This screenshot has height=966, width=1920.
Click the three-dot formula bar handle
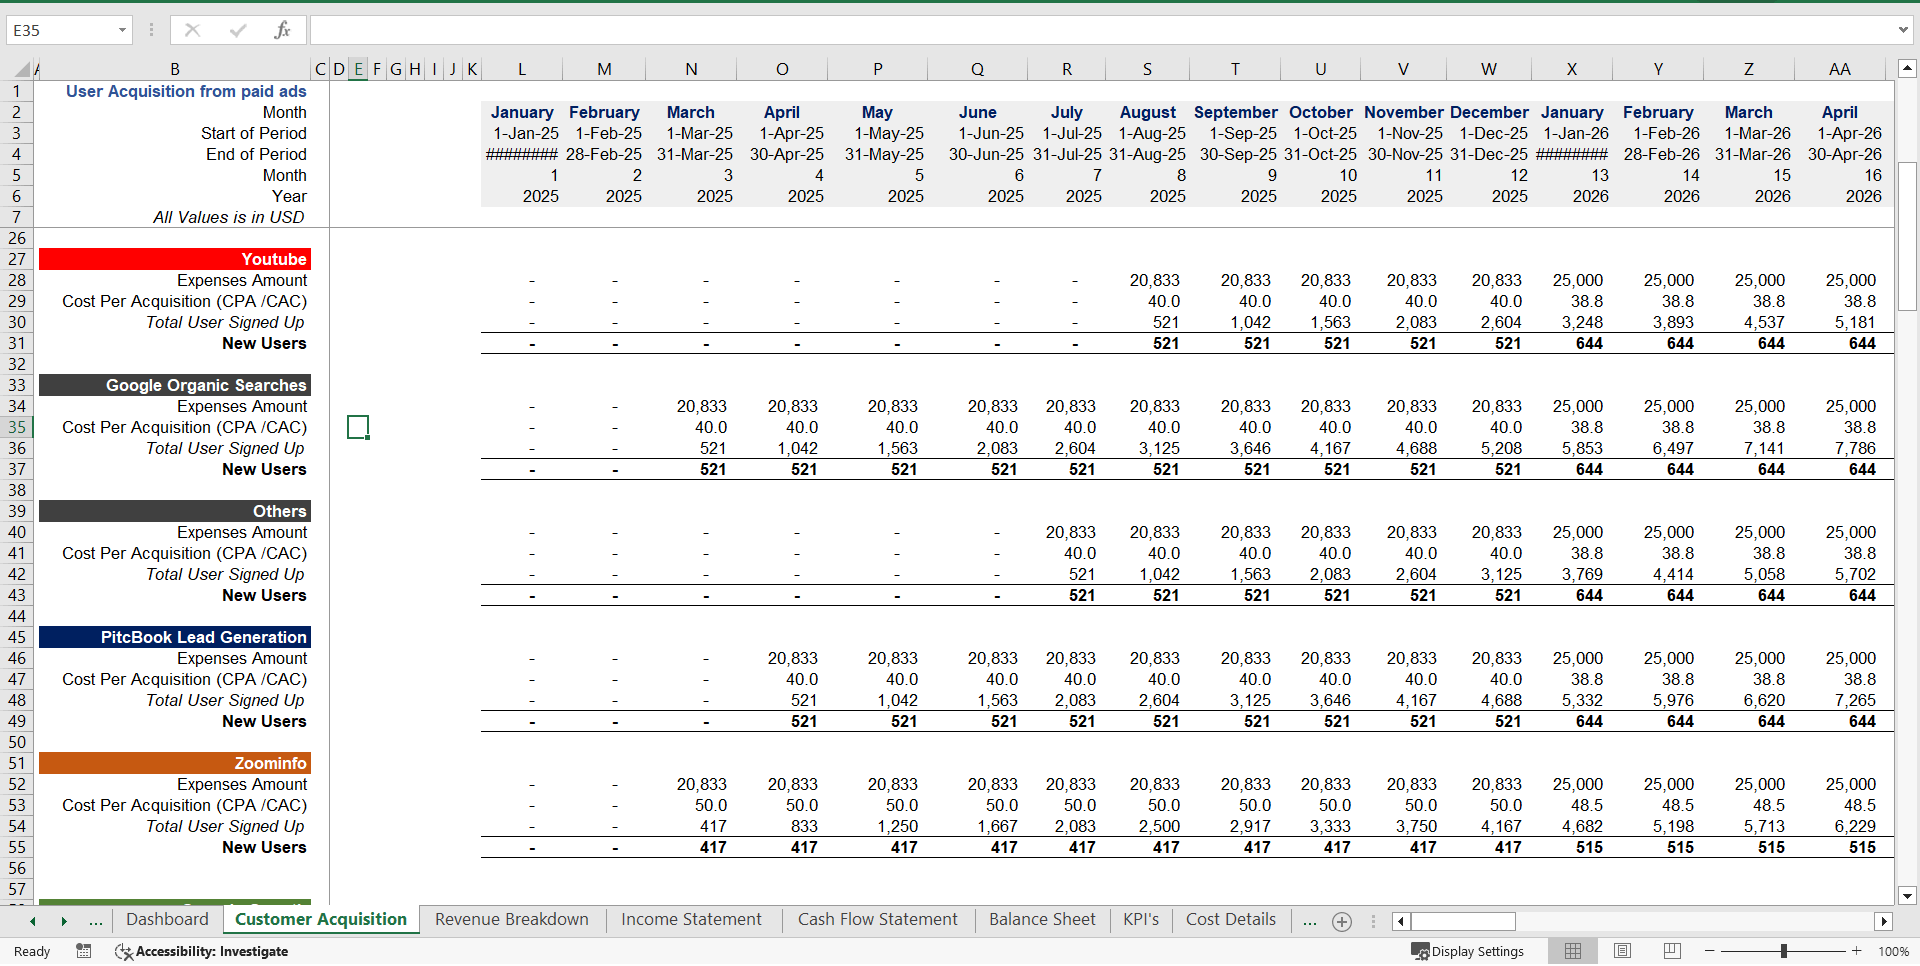(x=151, y=30)
